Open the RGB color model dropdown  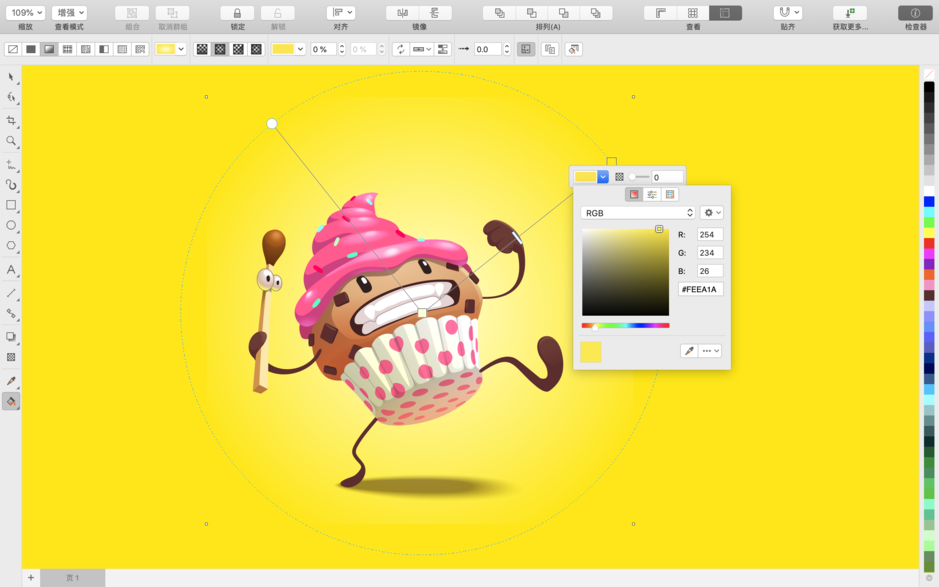(x=637, y=212)
